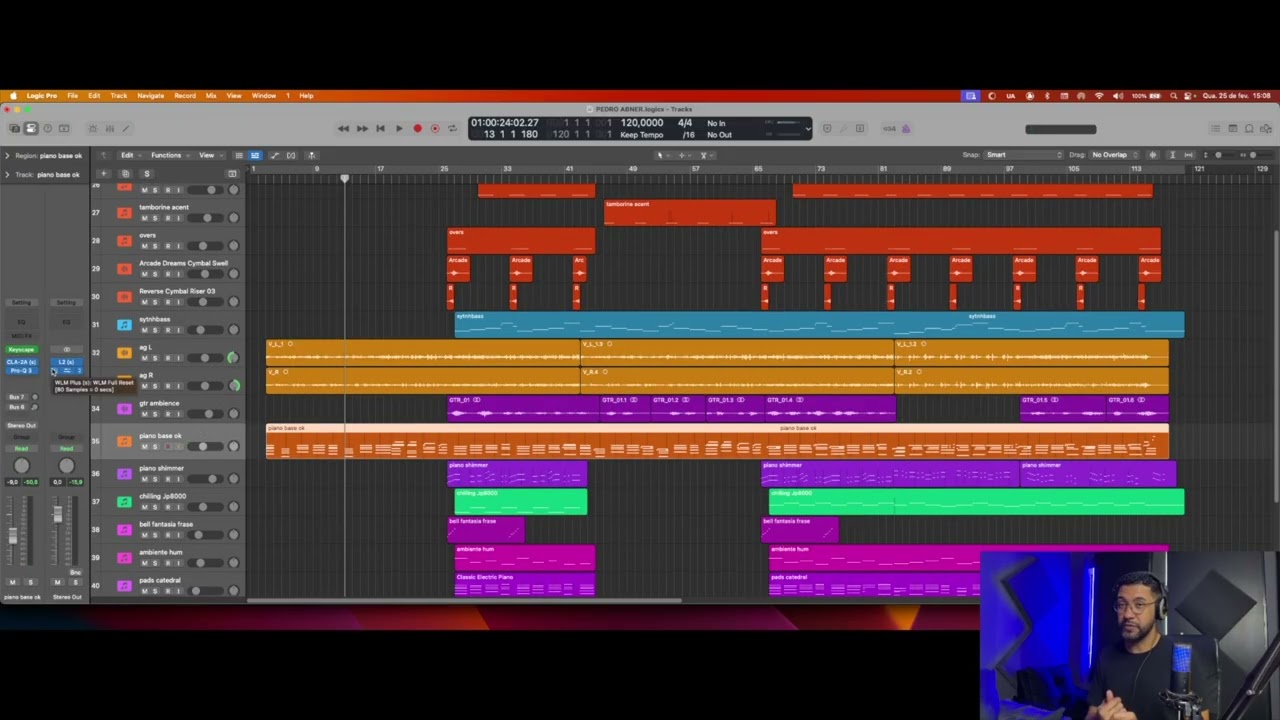Add a new track with plus button
This screenshot has height=720, width=1280.
coord(103,174)
